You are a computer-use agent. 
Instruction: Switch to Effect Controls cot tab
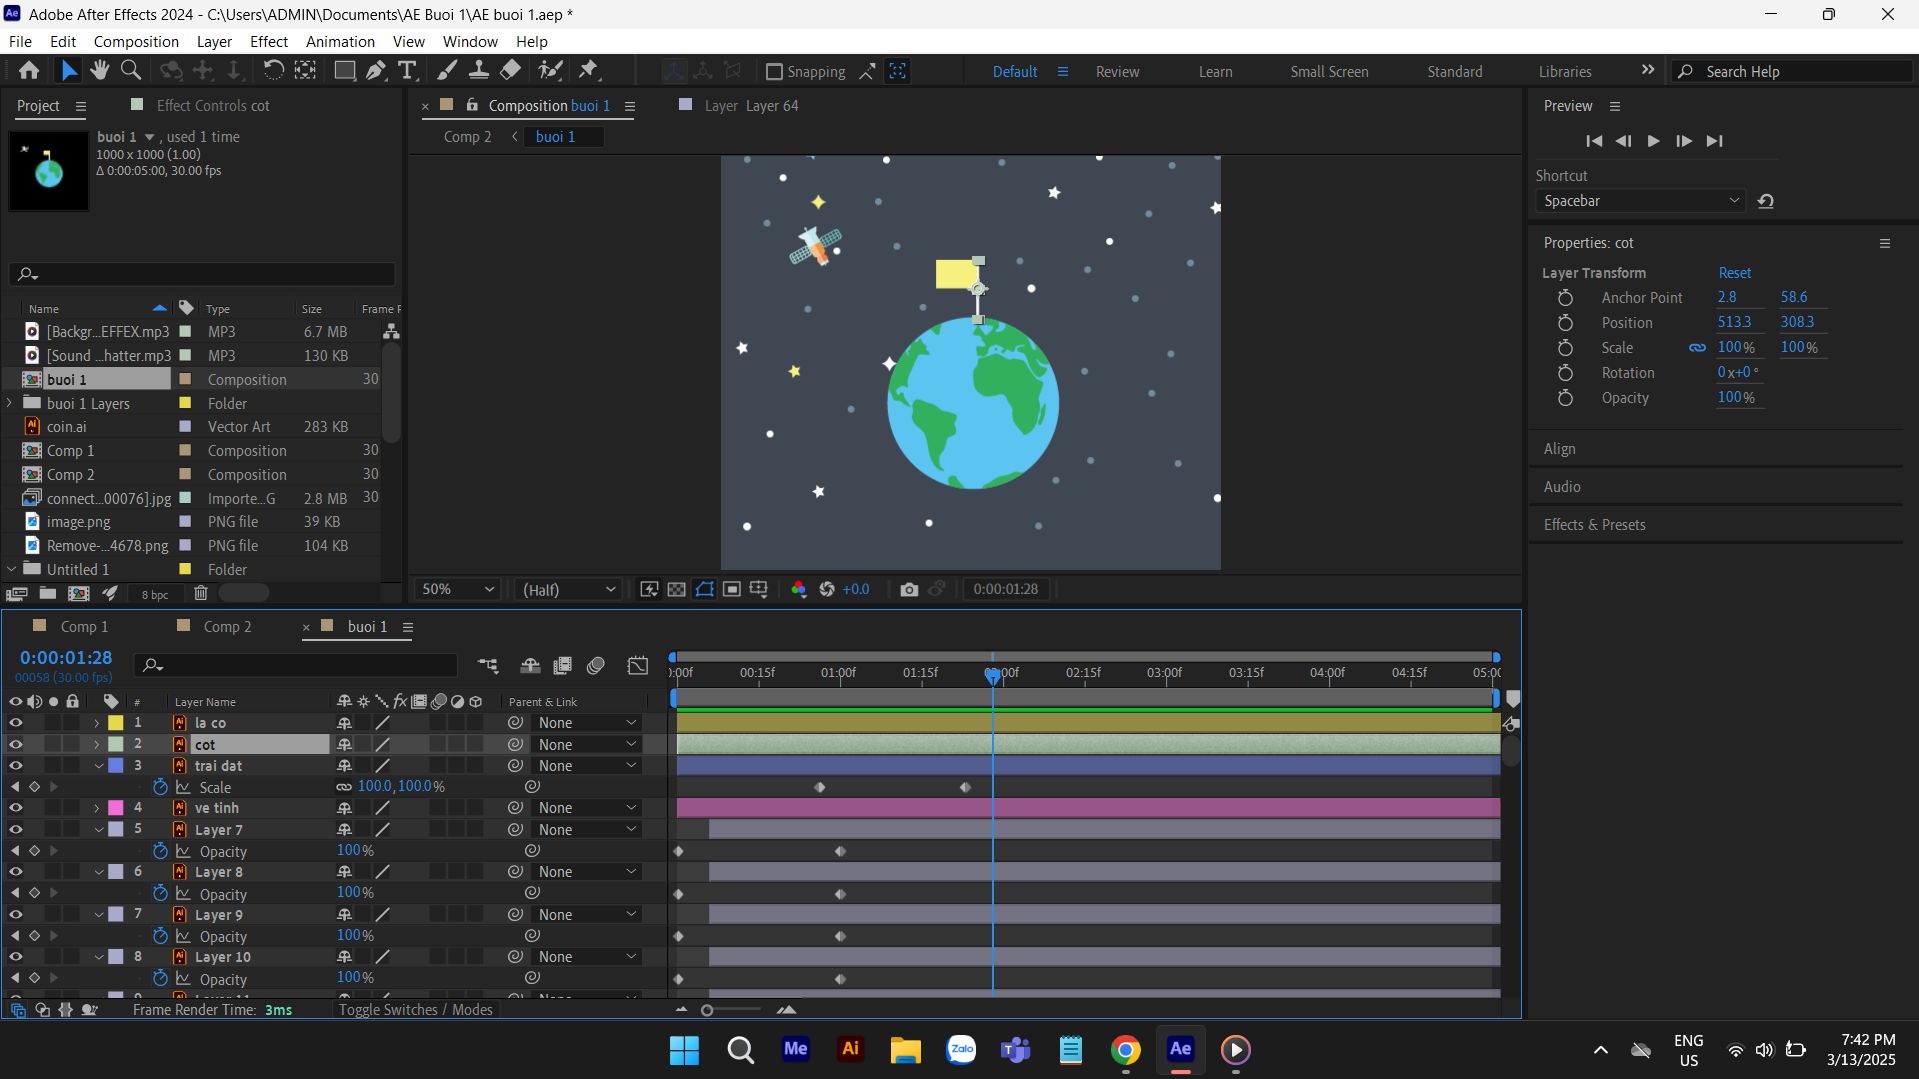[x=212, y=105]
